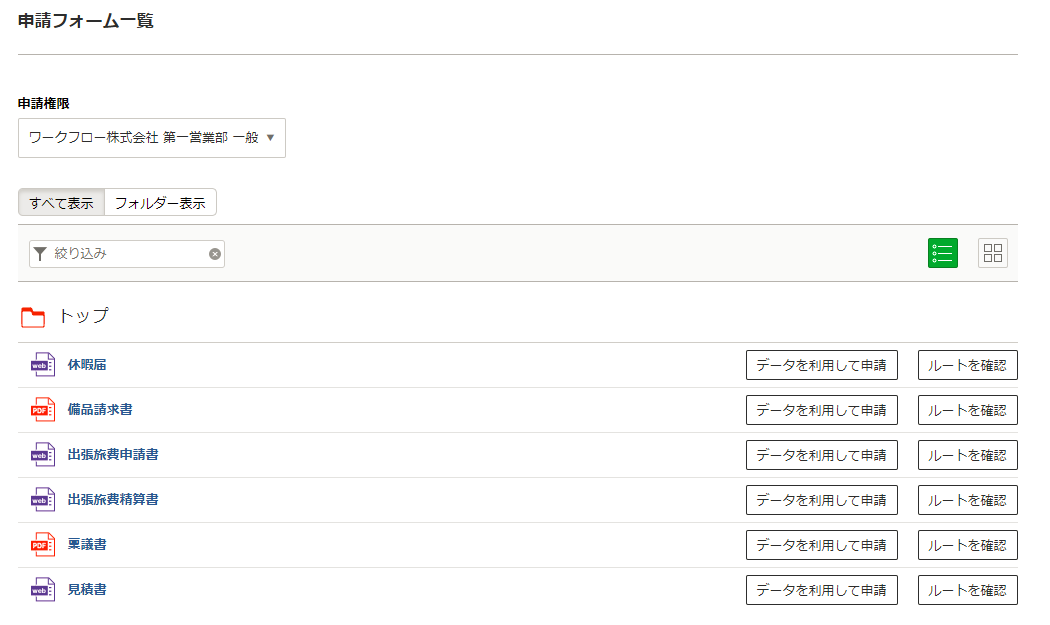Click the PDF icon beside 備品請求書
Viewport: 1050px width, 625px height.
pos(43,410)
